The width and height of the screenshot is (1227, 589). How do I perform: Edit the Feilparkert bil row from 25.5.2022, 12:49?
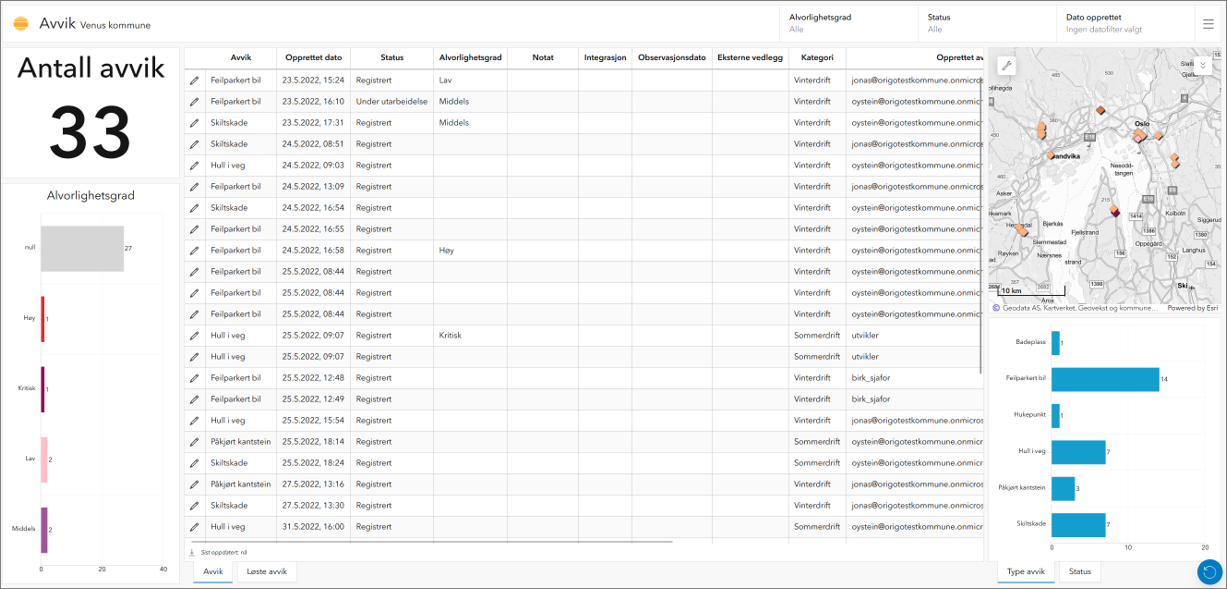195,399
